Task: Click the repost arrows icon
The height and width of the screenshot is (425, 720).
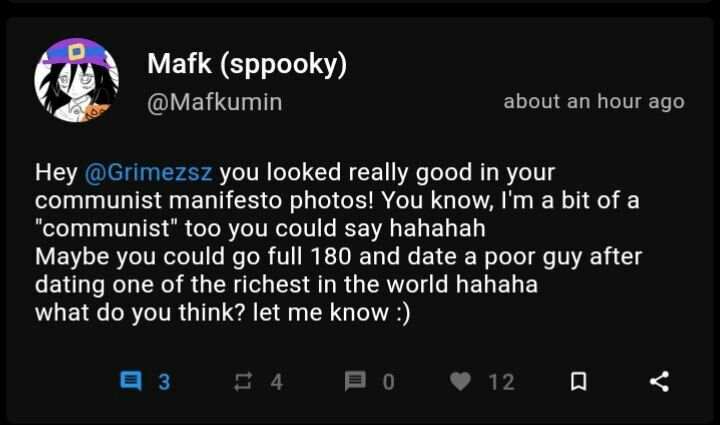Action: [x=243, y=381]
